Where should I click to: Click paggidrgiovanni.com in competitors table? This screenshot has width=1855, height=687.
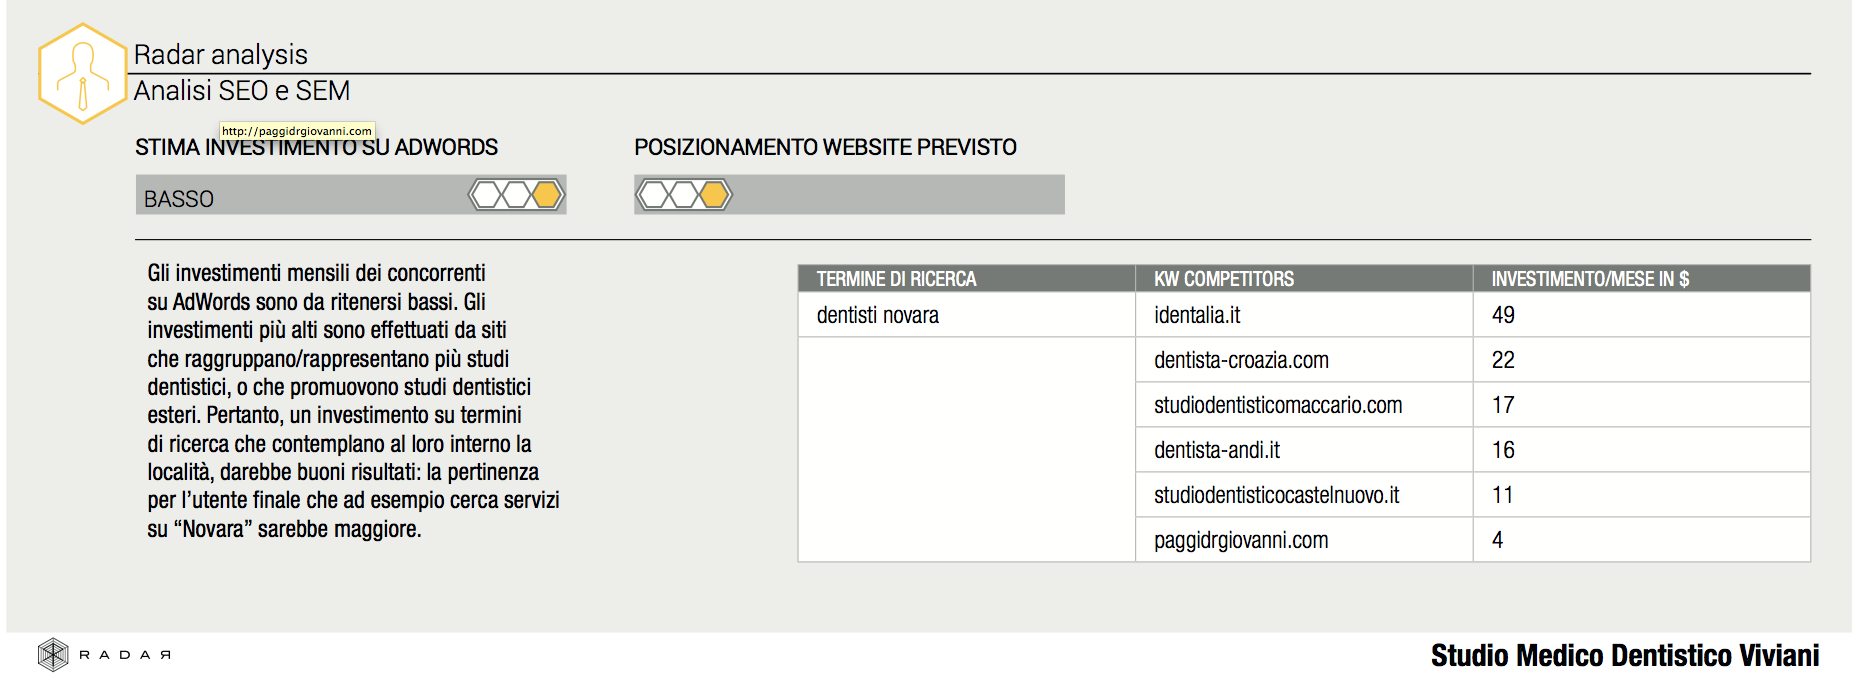pos(1241,541)
